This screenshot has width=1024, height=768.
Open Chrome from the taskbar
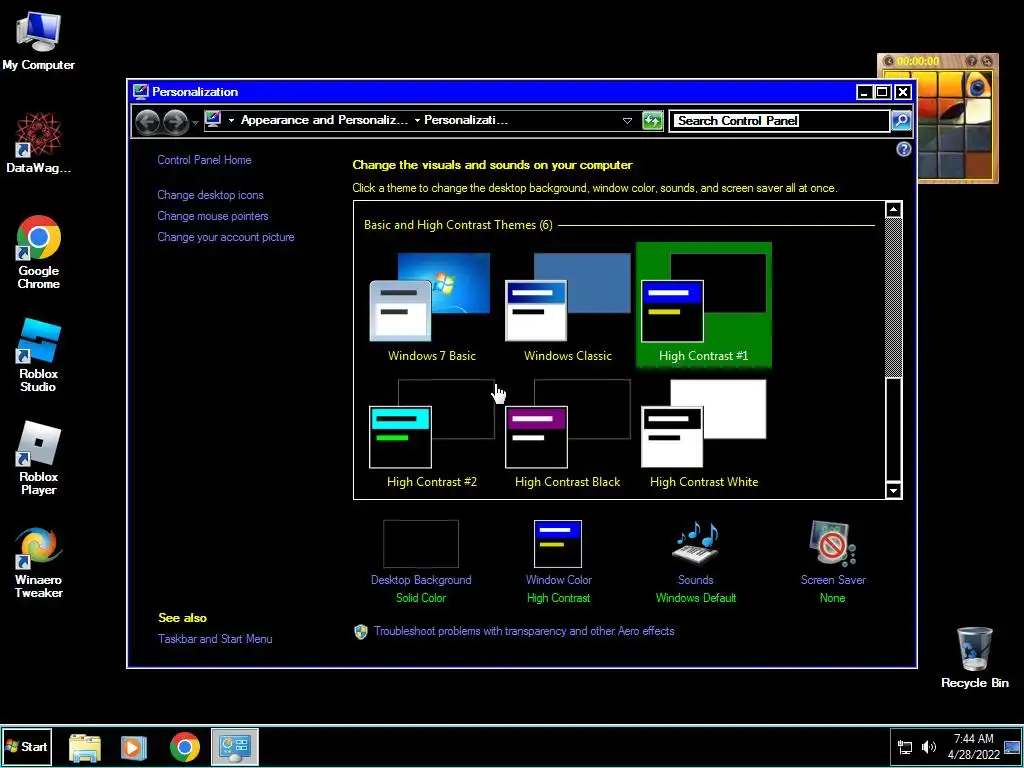(185, 747)
